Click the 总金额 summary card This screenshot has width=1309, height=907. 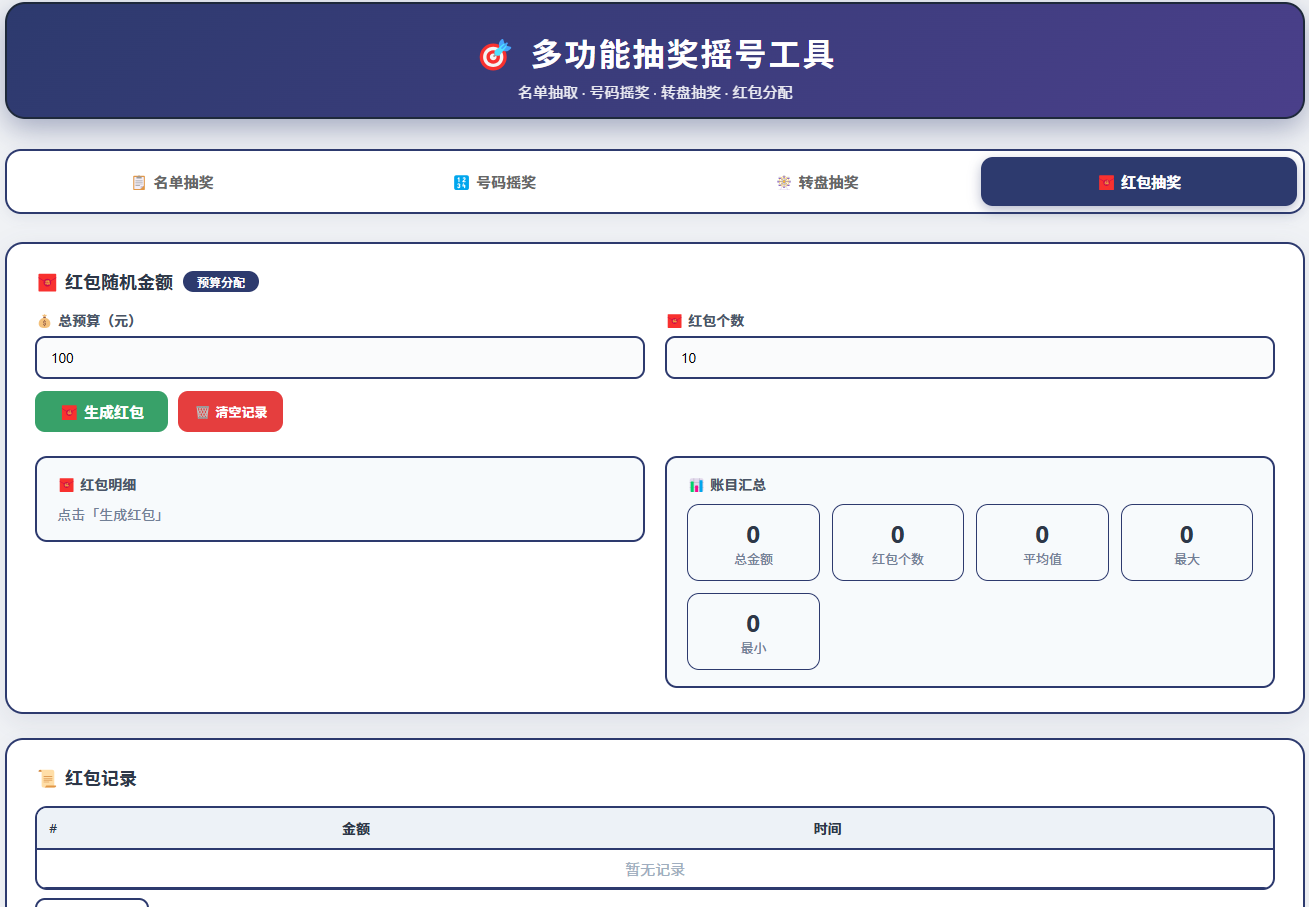tap(753, 542)
